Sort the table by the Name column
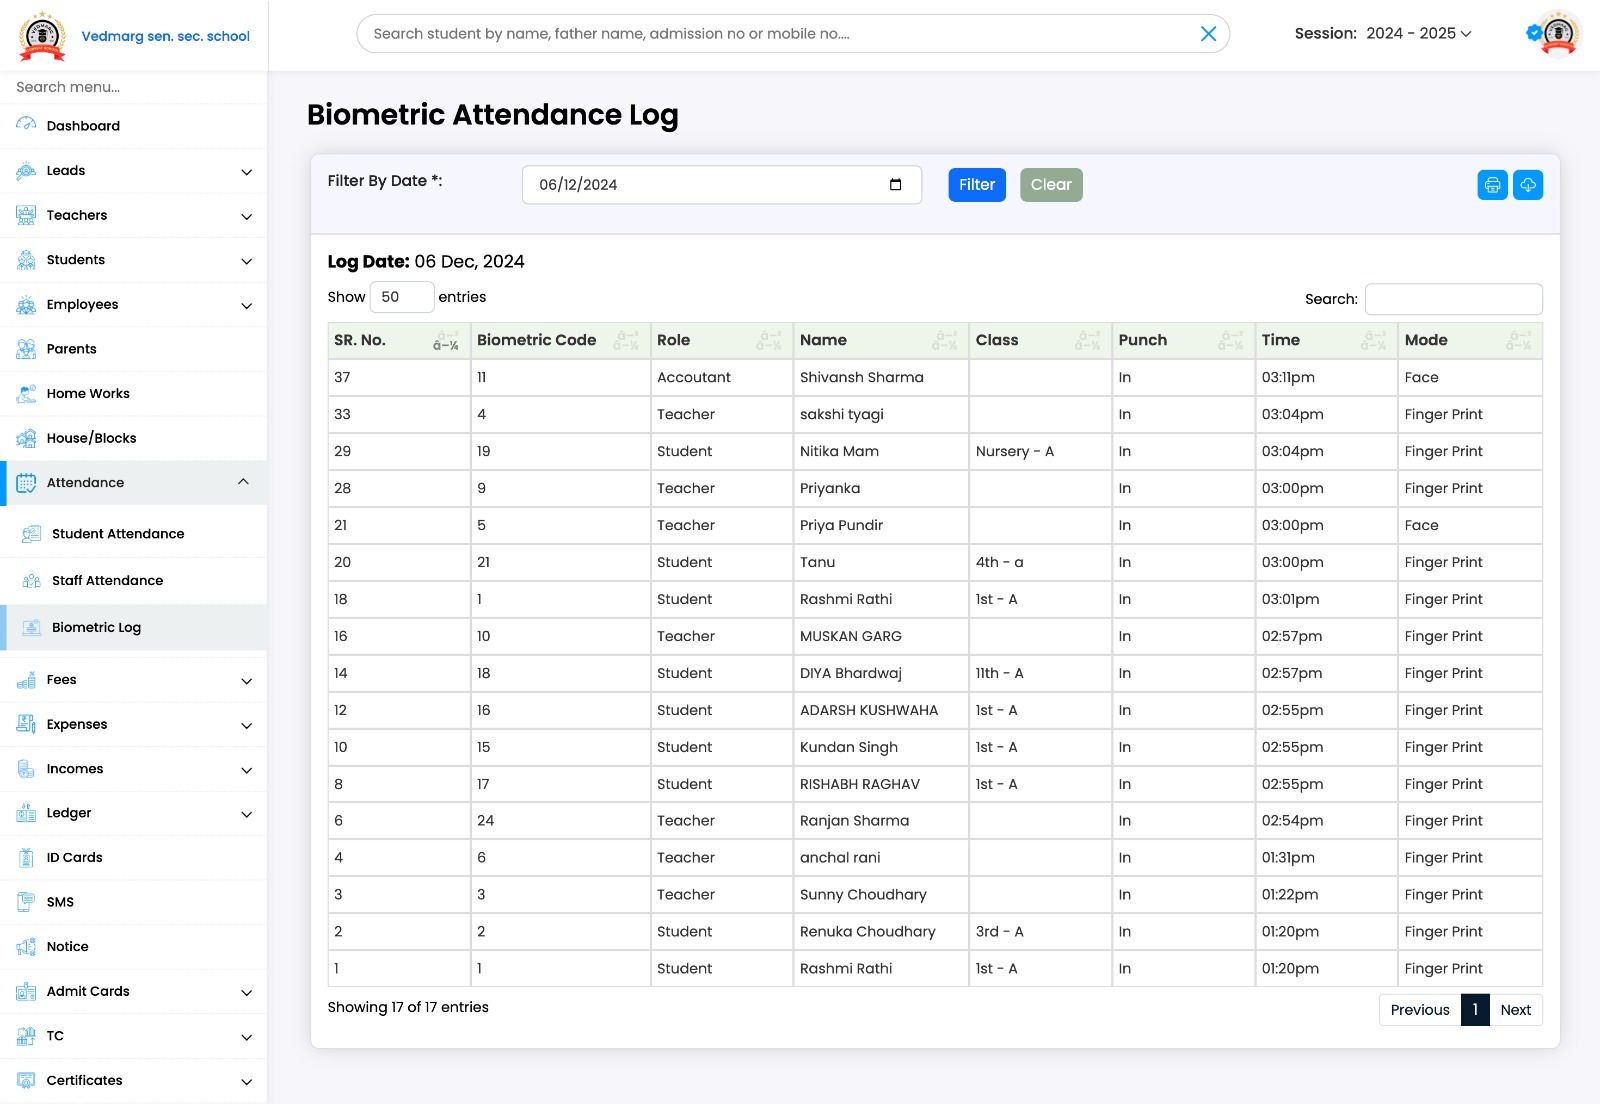The height and width of the screenshot is (1104, 1600). 823,340
